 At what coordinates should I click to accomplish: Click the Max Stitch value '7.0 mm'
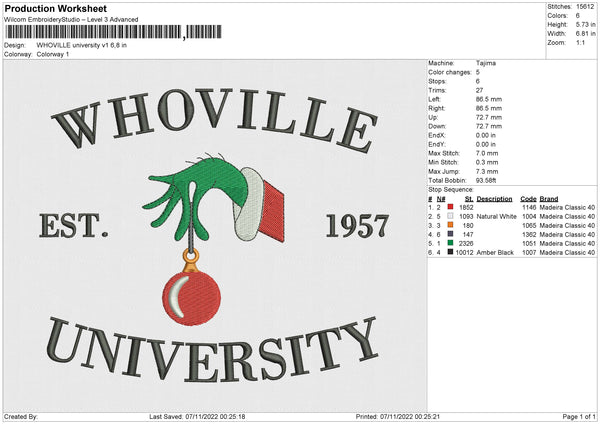[x=487, y=153]
